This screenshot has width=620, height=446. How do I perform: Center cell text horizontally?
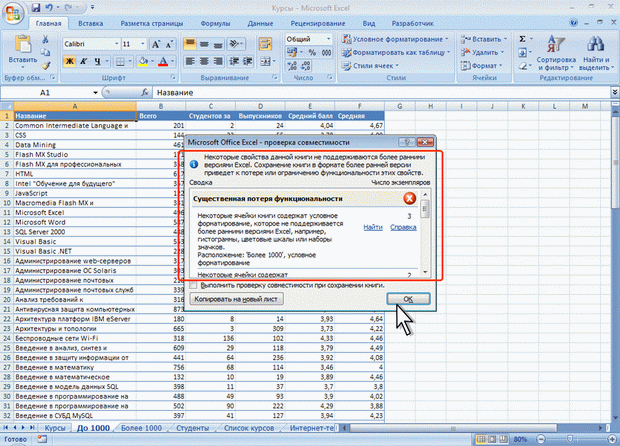tap(204, 61)
